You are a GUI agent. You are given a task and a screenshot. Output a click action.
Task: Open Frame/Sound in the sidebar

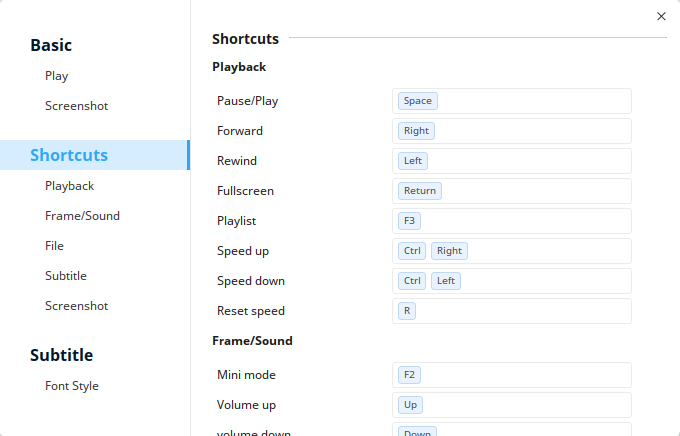(x=82, y=216)
